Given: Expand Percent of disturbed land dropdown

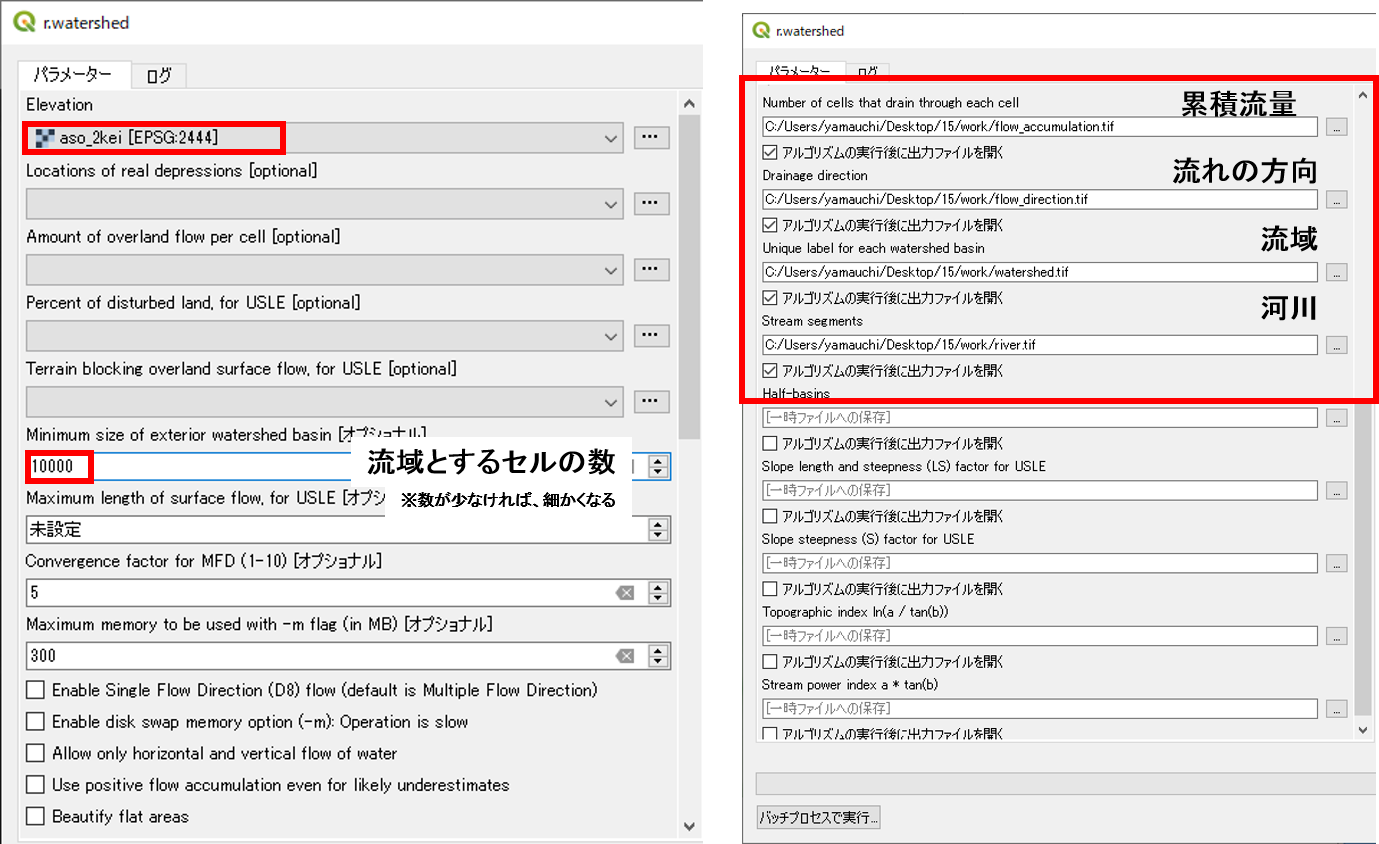Looking at the screenshot, I should pyautogui.click(x=323, y=336).
